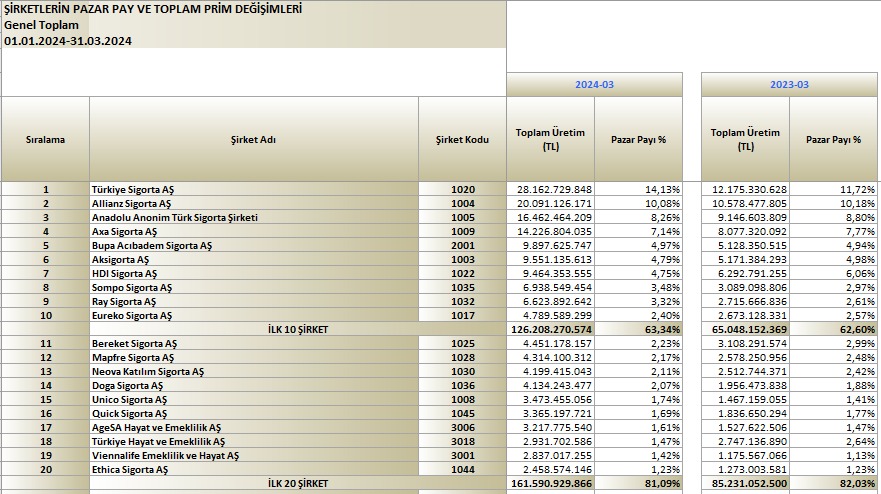Click 'Toplam Üretim (TL)' header under 2023-03

(746, 139)
